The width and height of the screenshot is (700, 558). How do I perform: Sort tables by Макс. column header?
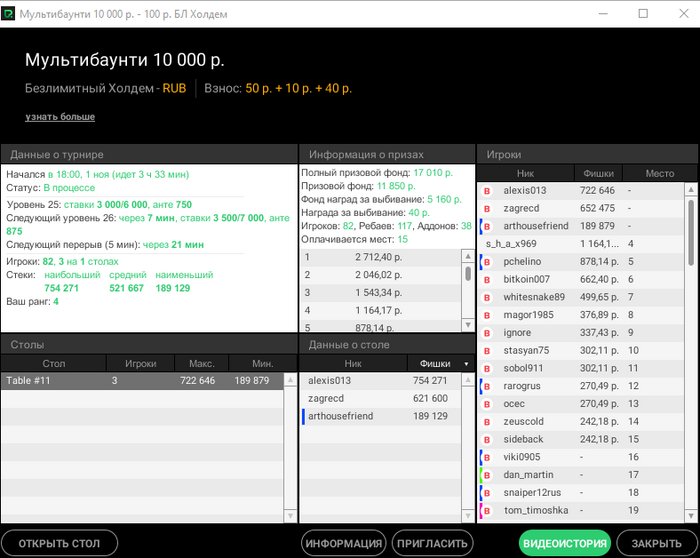tap(202, 364)
